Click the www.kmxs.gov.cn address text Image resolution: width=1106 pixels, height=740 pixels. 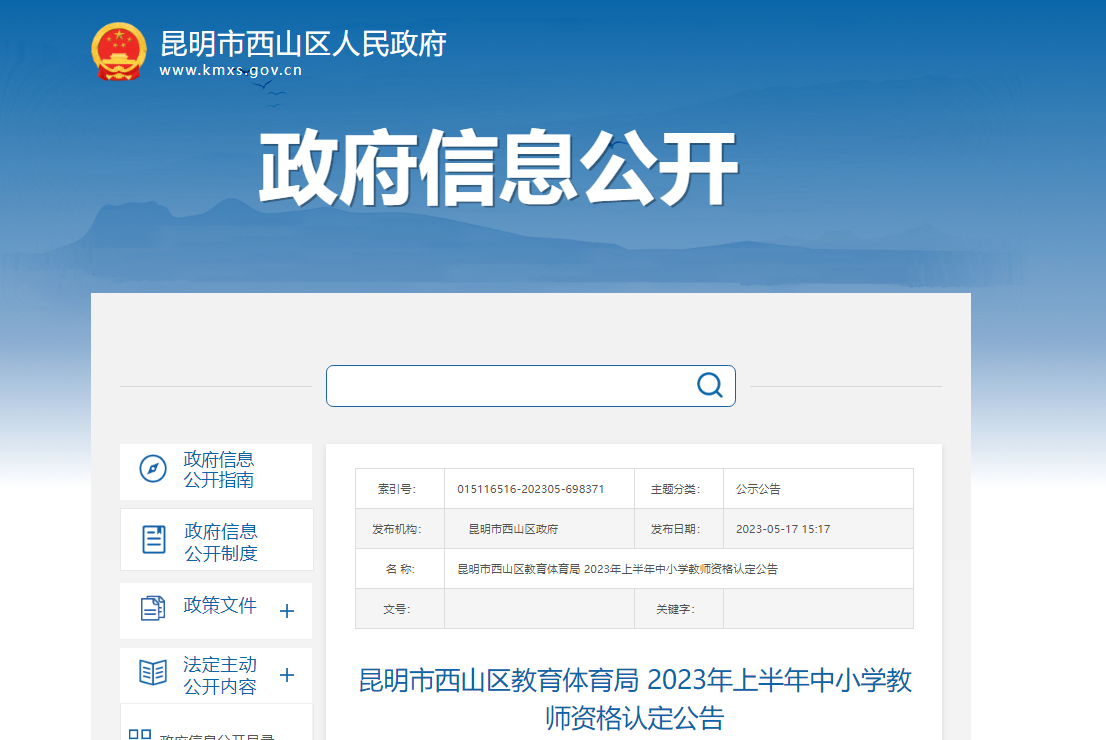tap(231, 71)
